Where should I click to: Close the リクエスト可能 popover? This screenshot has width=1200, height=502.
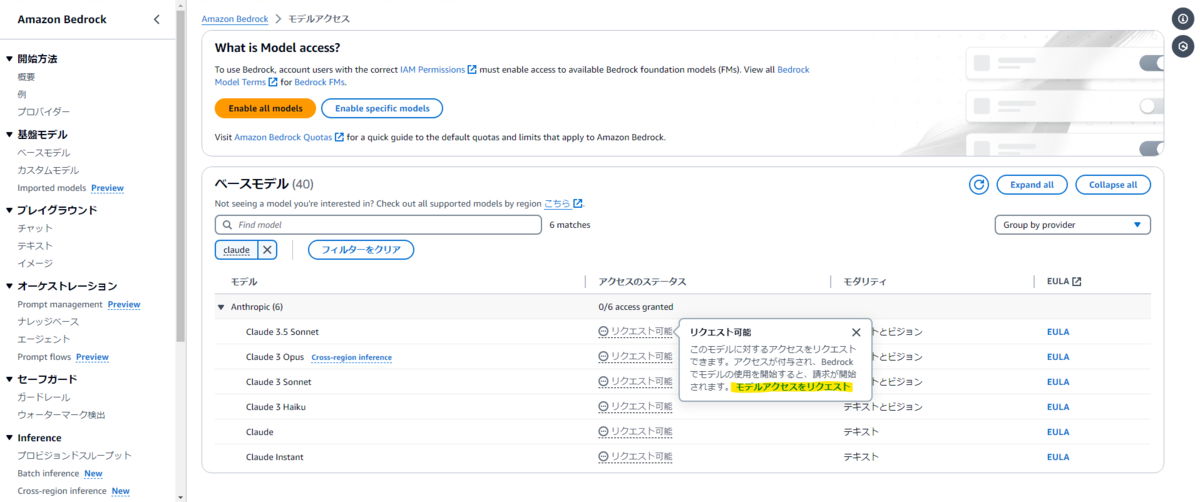pos(856,332)
